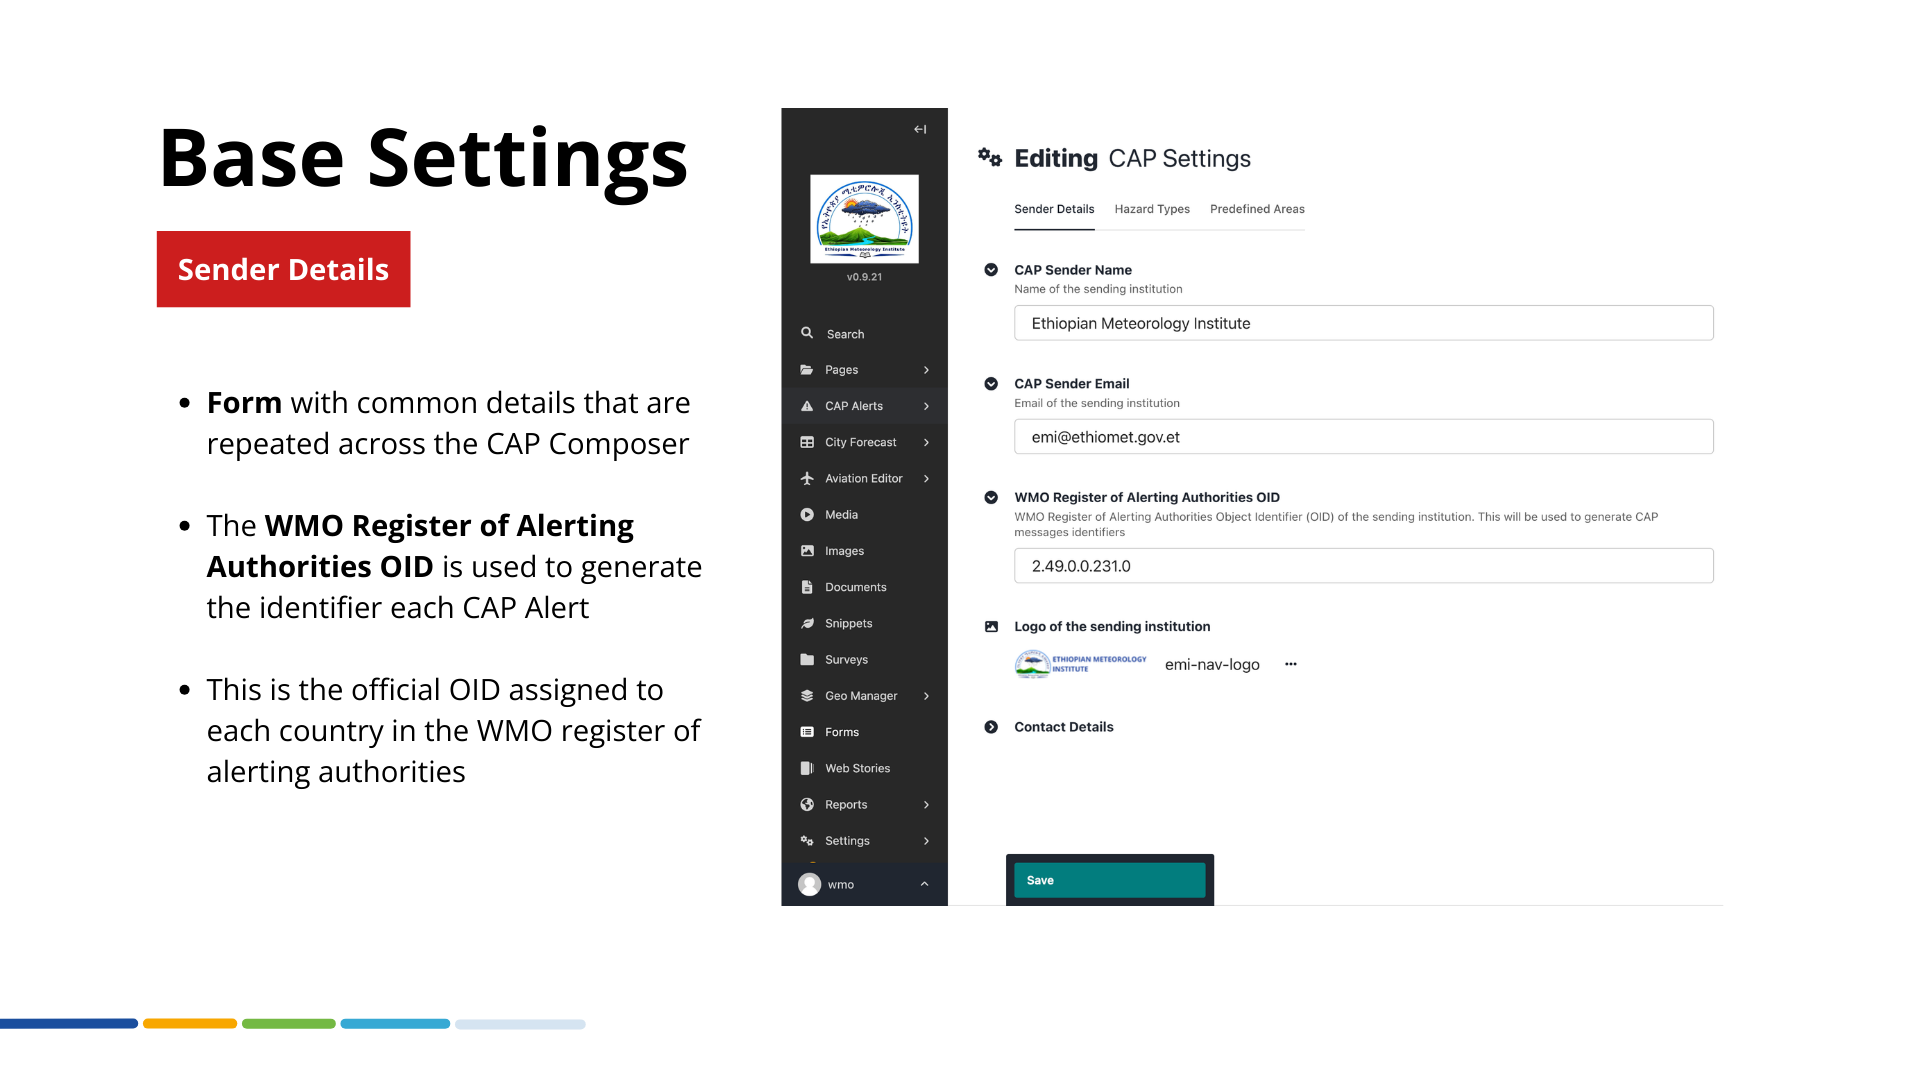Click the Reports globe icon

pos(807,805)
